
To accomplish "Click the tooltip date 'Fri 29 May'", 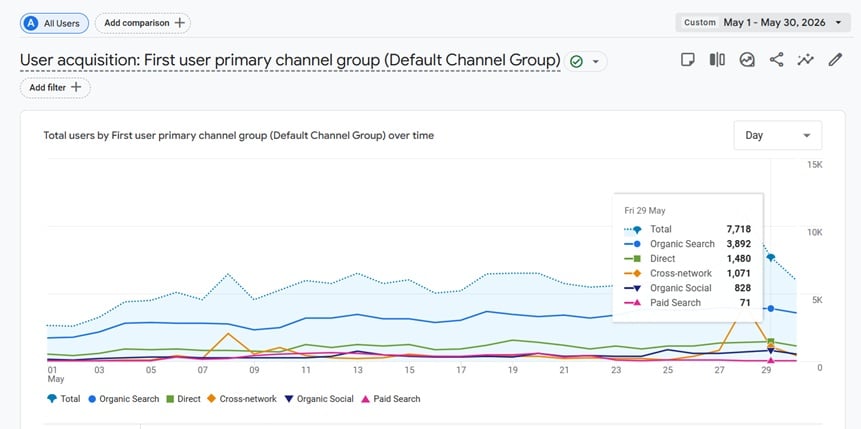I will tap(645, 210).
